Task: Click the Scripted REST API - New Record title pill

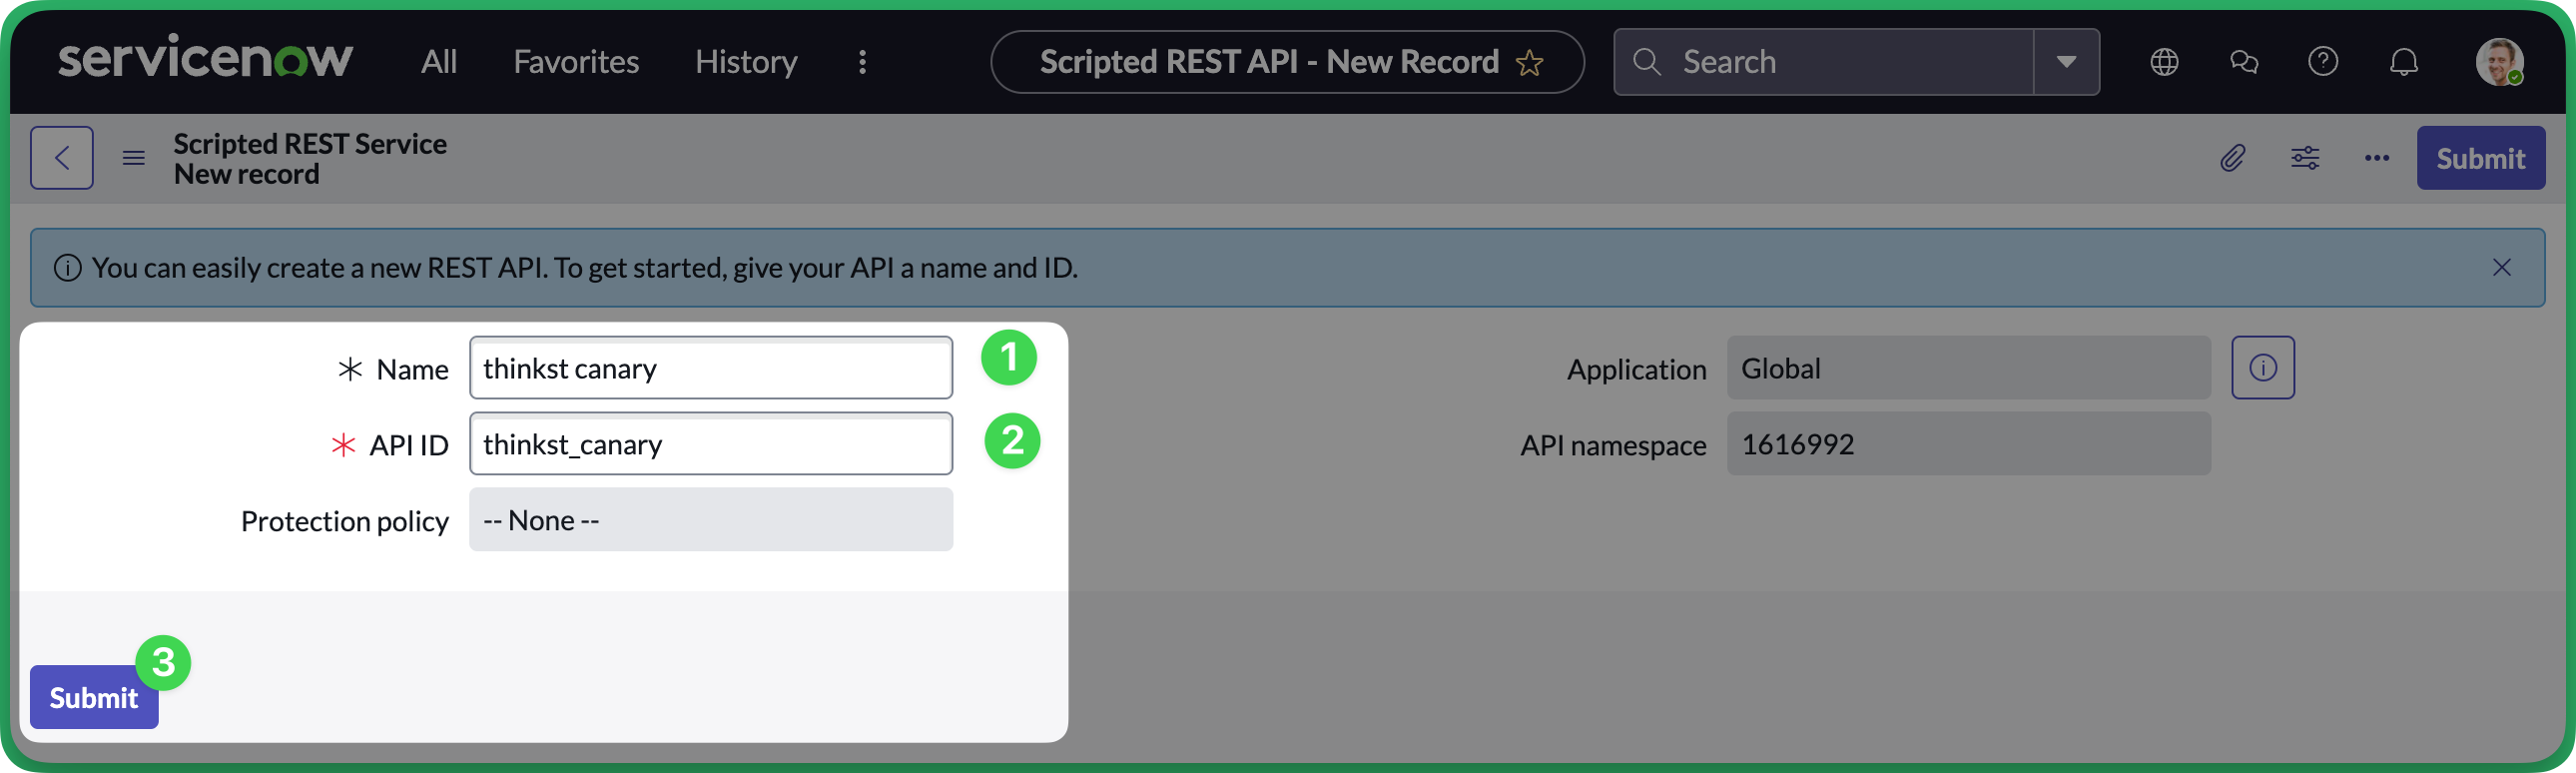Action: [x=1287, y=62]
